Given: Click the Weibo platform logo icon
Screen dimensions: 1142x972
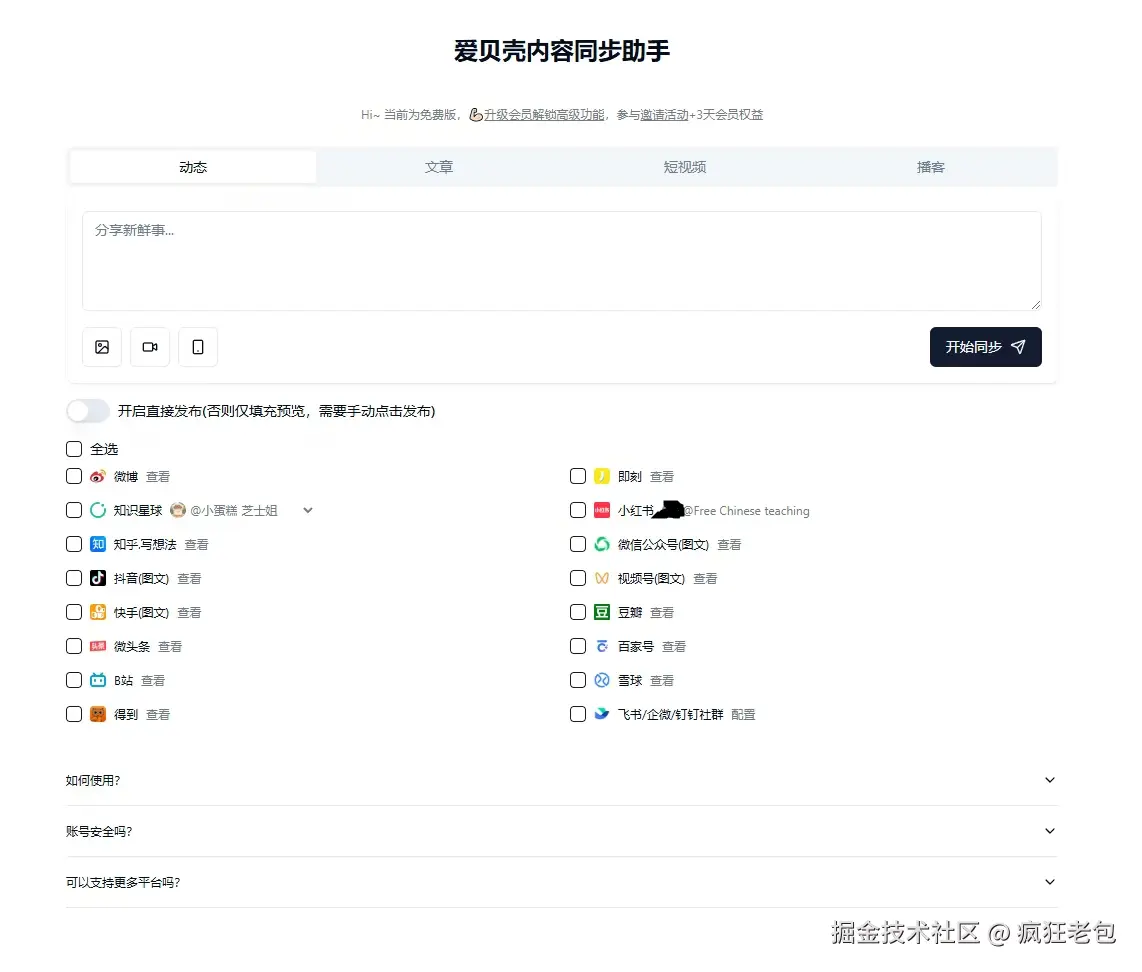Looking at the screenshot, I should (x=98, y=477).
